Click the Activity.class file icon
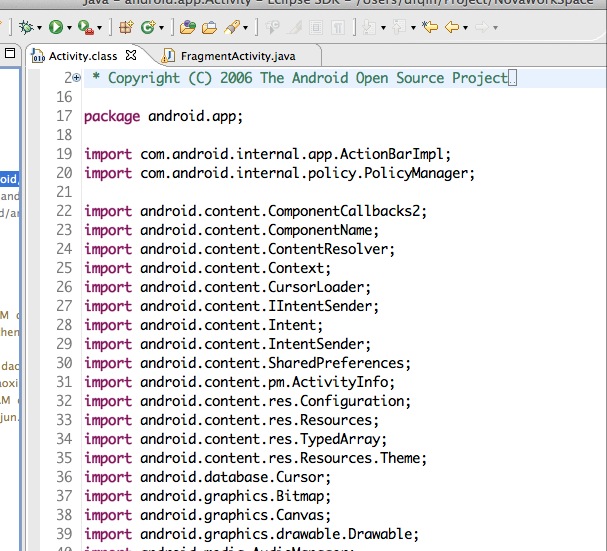The image size is (607, 551). pos(38,56)
